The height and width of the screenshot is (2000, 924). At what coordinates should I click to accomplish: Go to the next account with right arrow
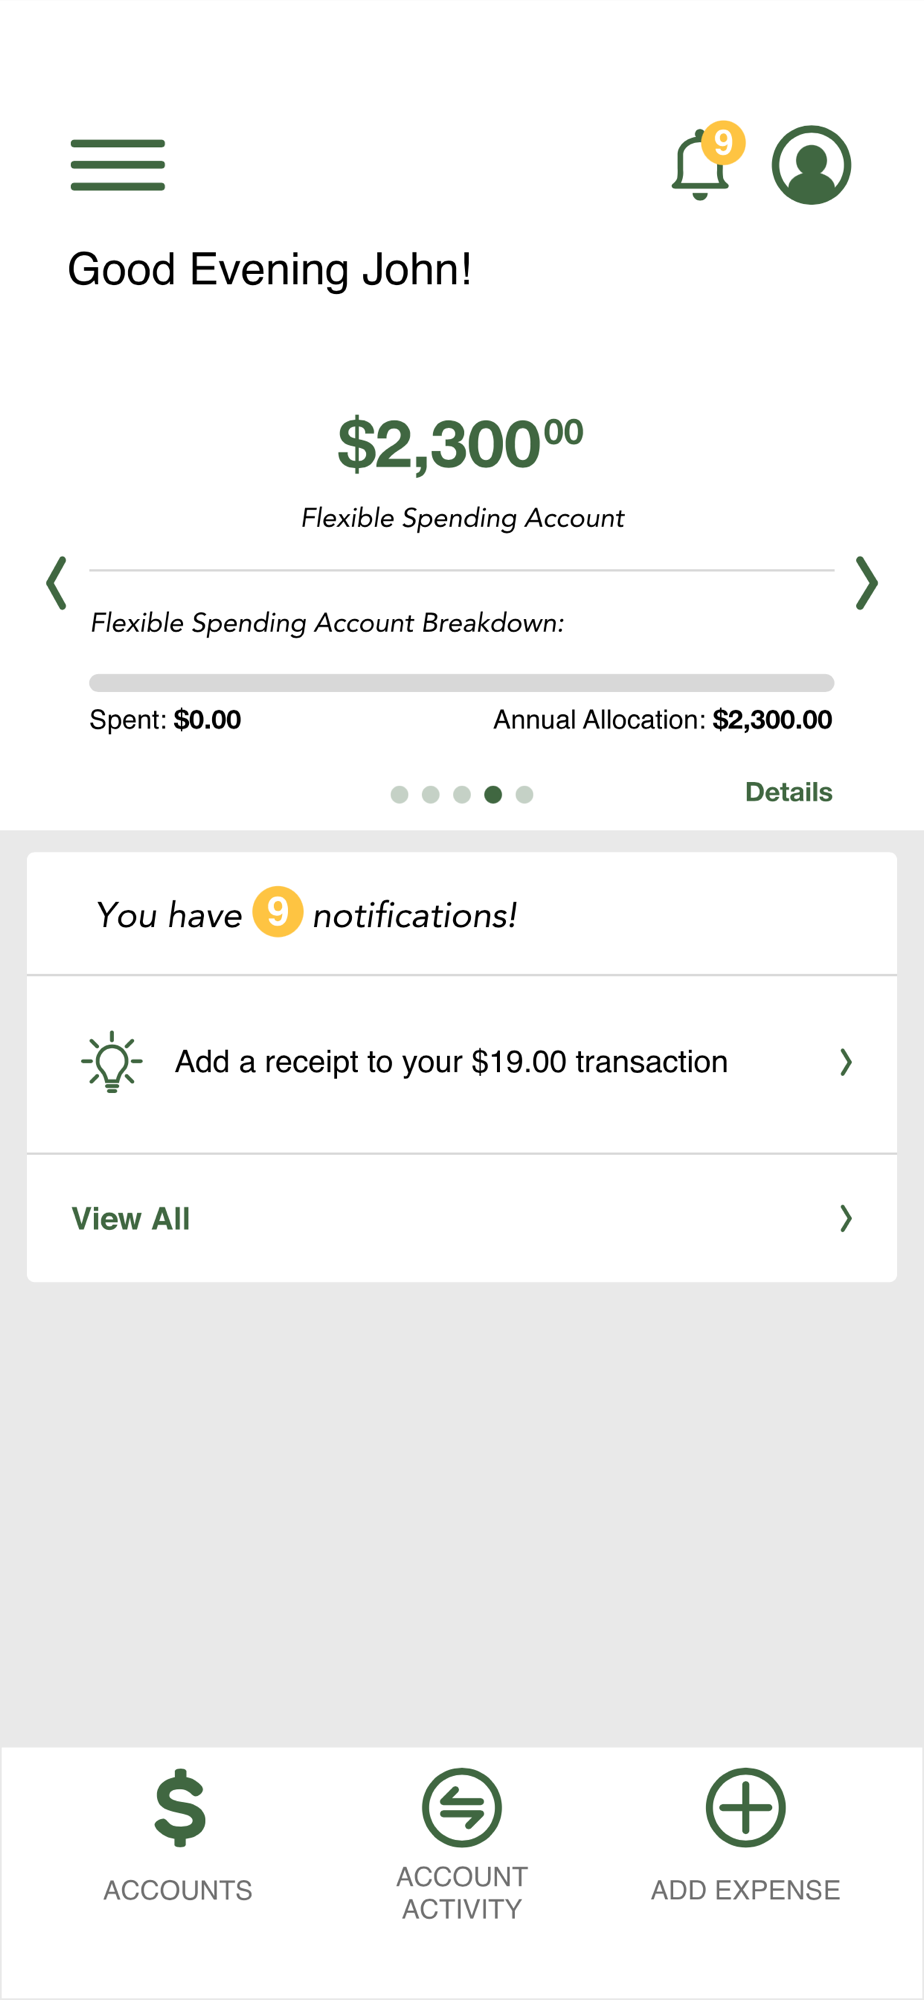(867, 583)
